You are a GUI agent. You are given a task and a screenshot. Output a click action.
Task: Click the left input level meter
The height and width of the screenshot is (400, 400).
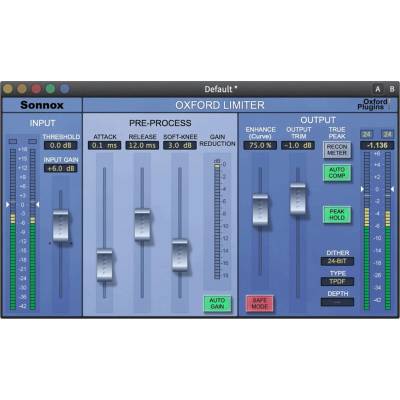13,229
